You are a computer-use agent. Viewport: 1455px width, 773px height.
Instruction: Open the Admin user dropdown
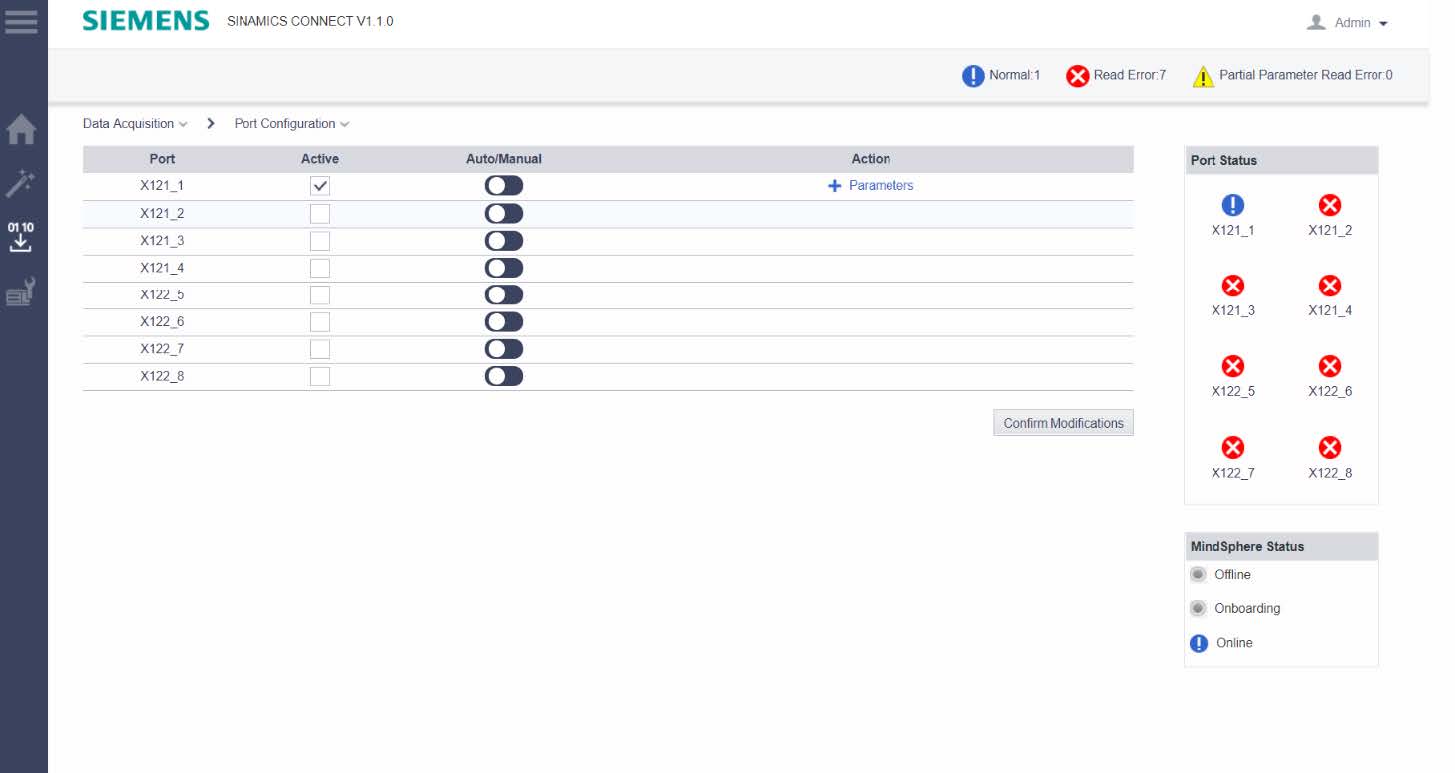point(1348,23)
